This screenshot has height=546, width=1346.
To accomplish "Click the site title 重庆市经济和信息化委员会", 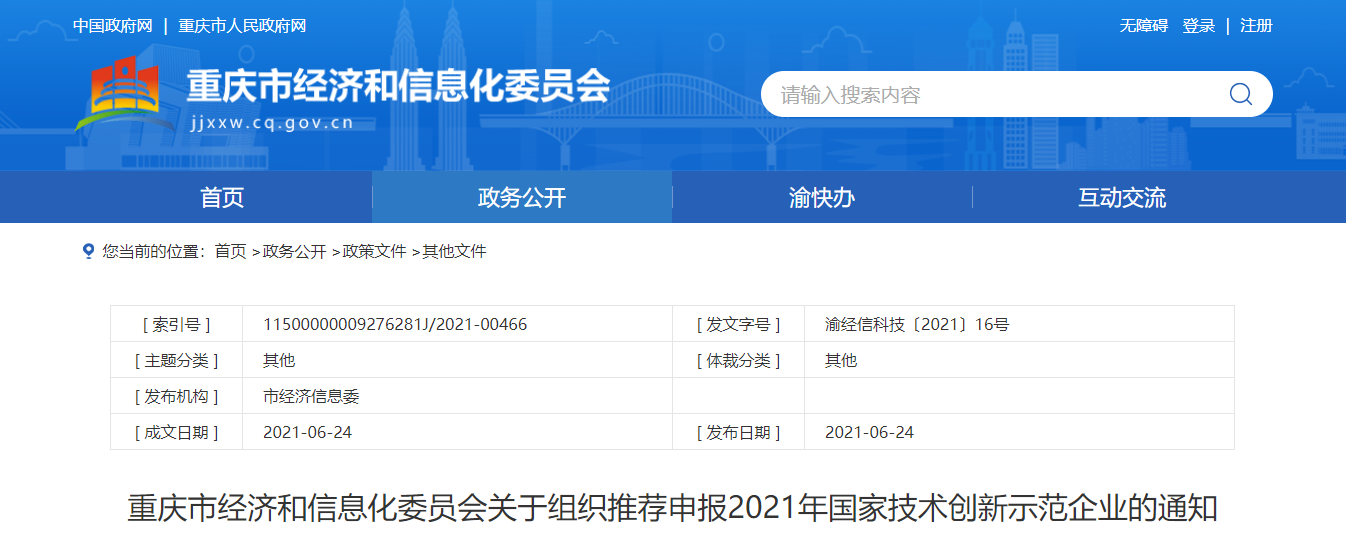I will 398,87.
